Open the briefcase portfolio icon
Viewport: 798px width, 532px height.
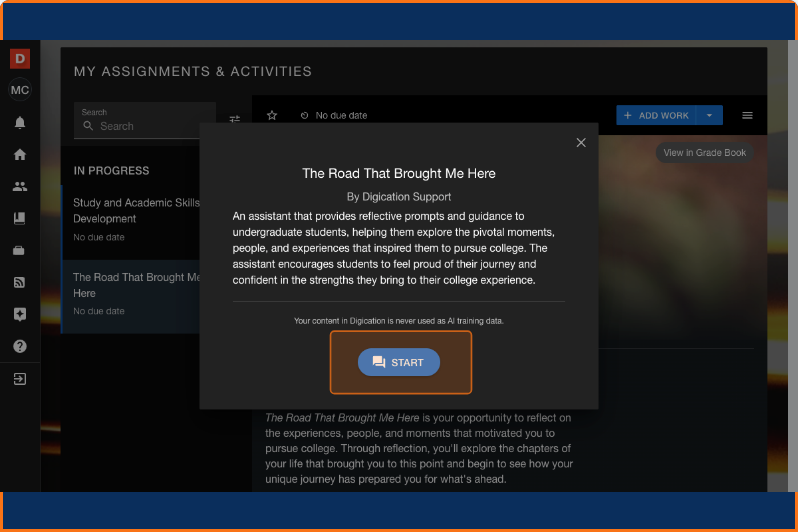[x=19, y=250]
